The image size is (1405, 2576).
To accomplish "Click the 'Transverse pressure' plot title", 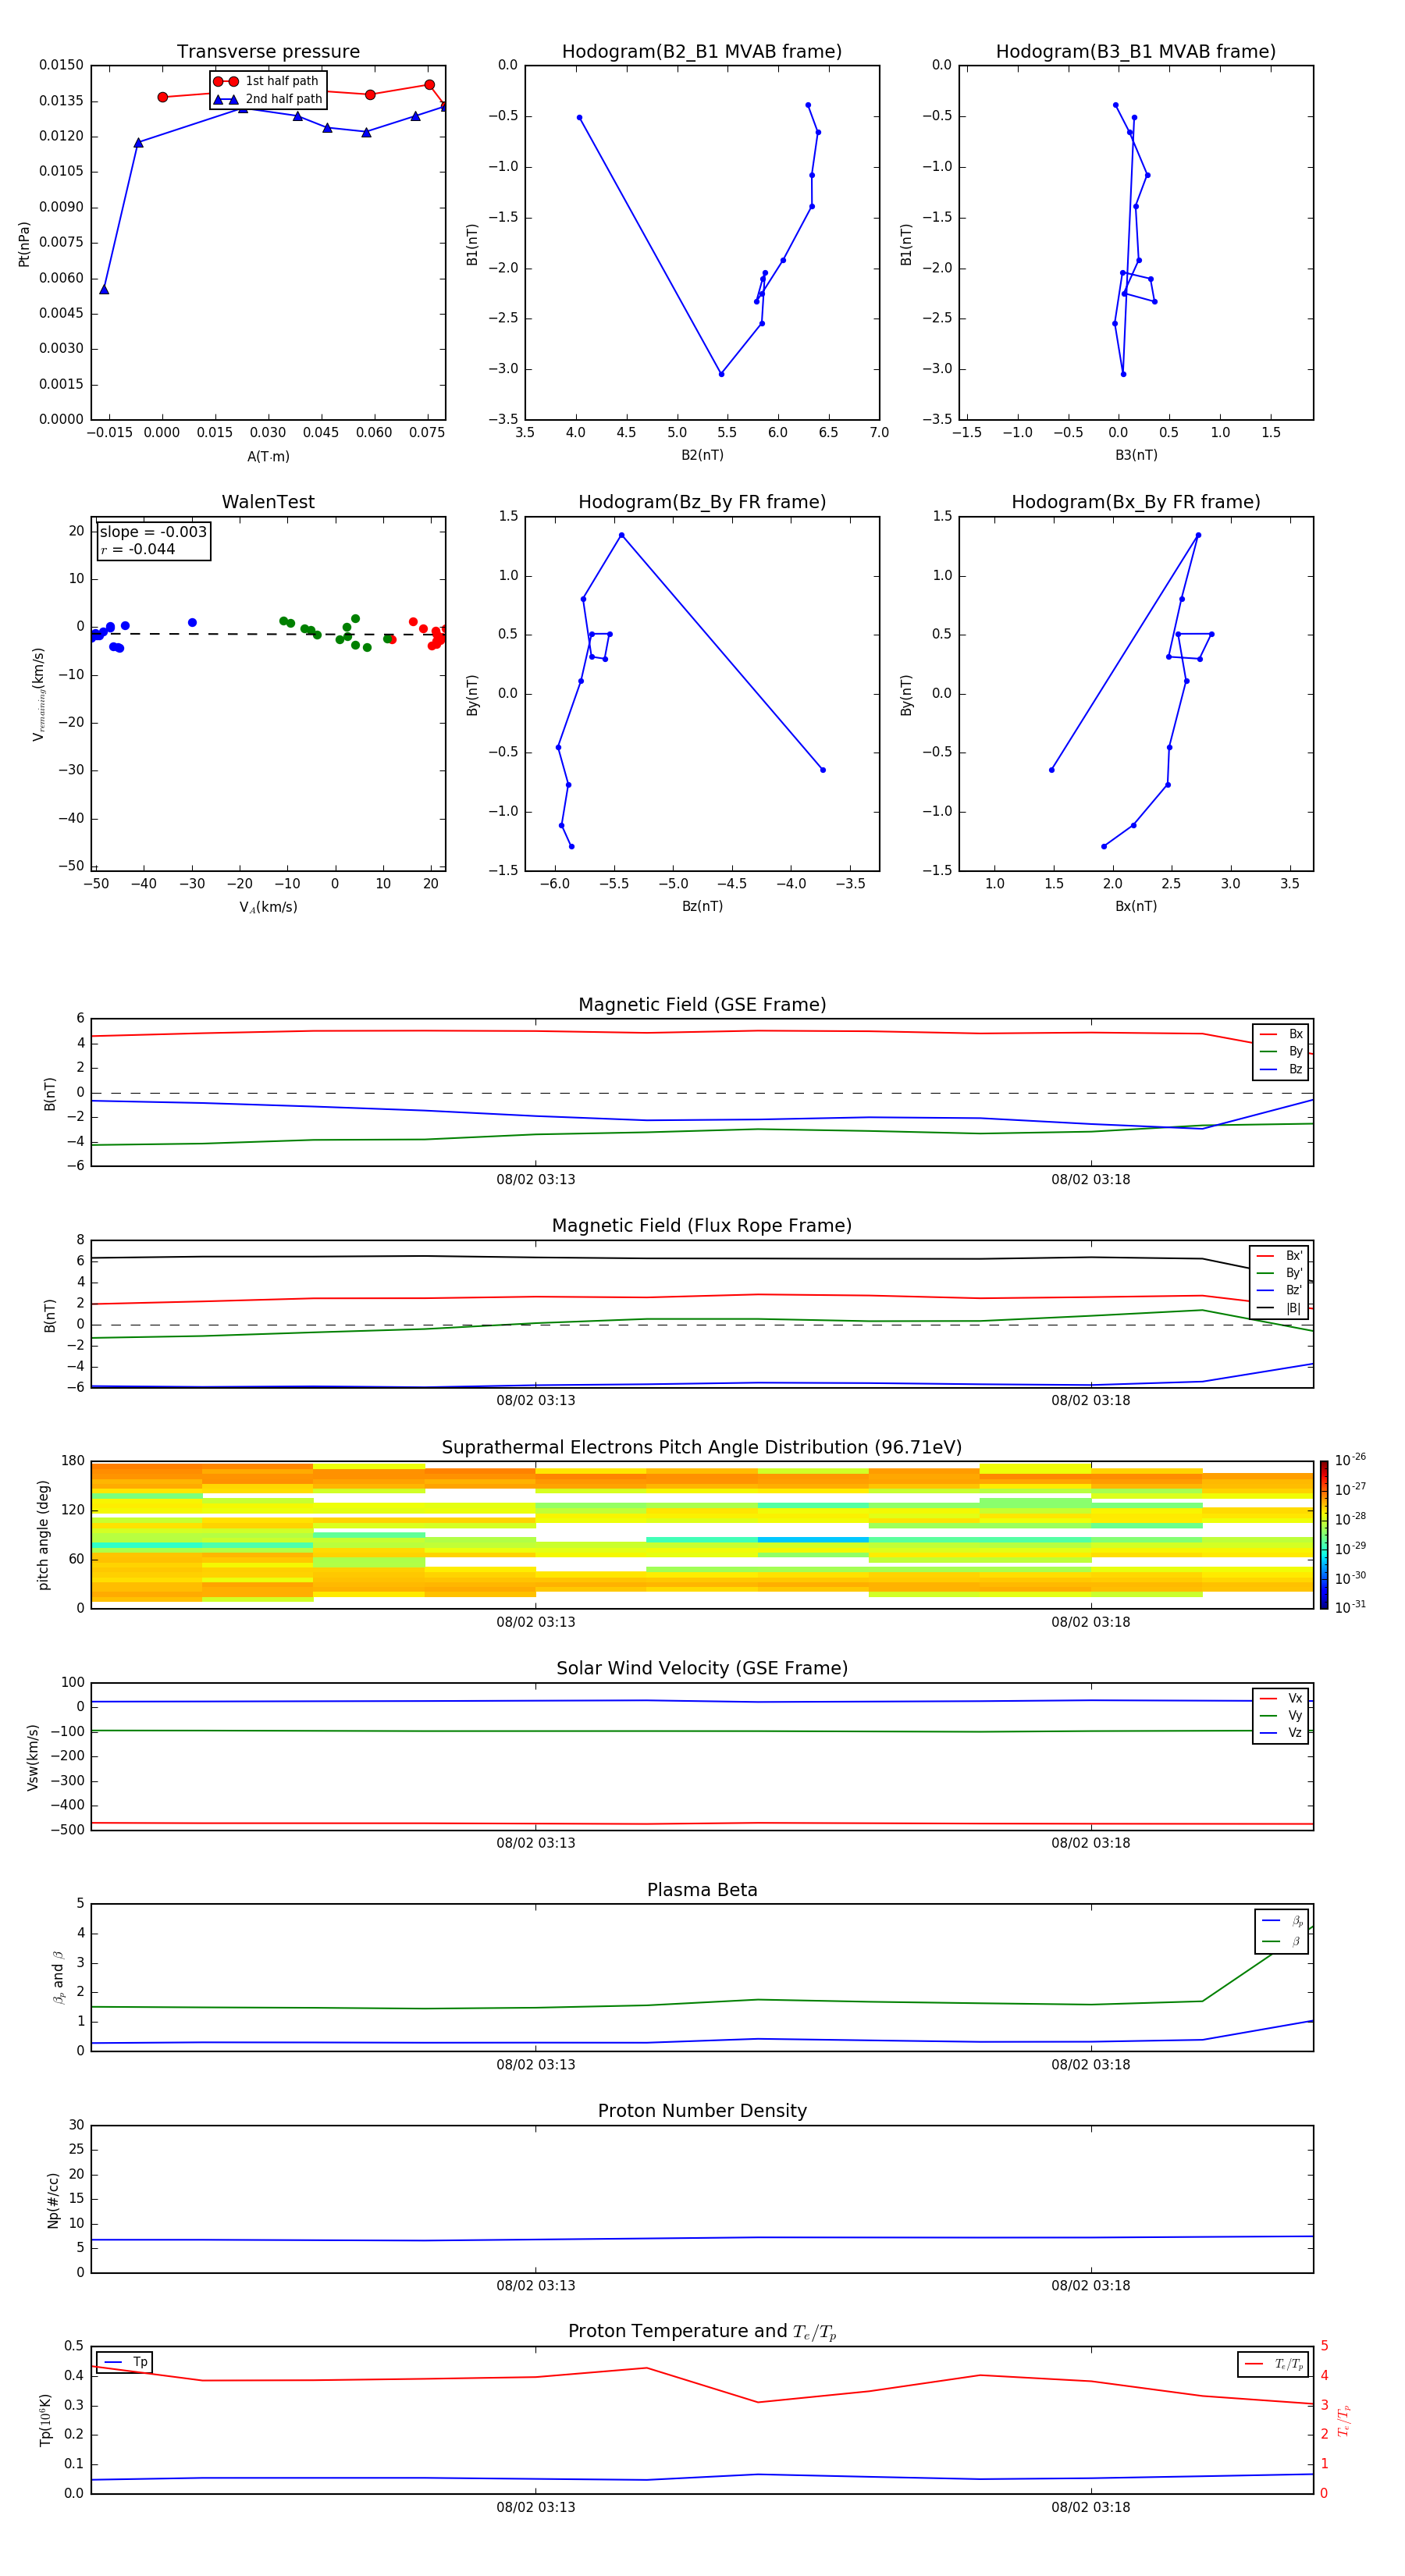I will [x=268, y=52].
